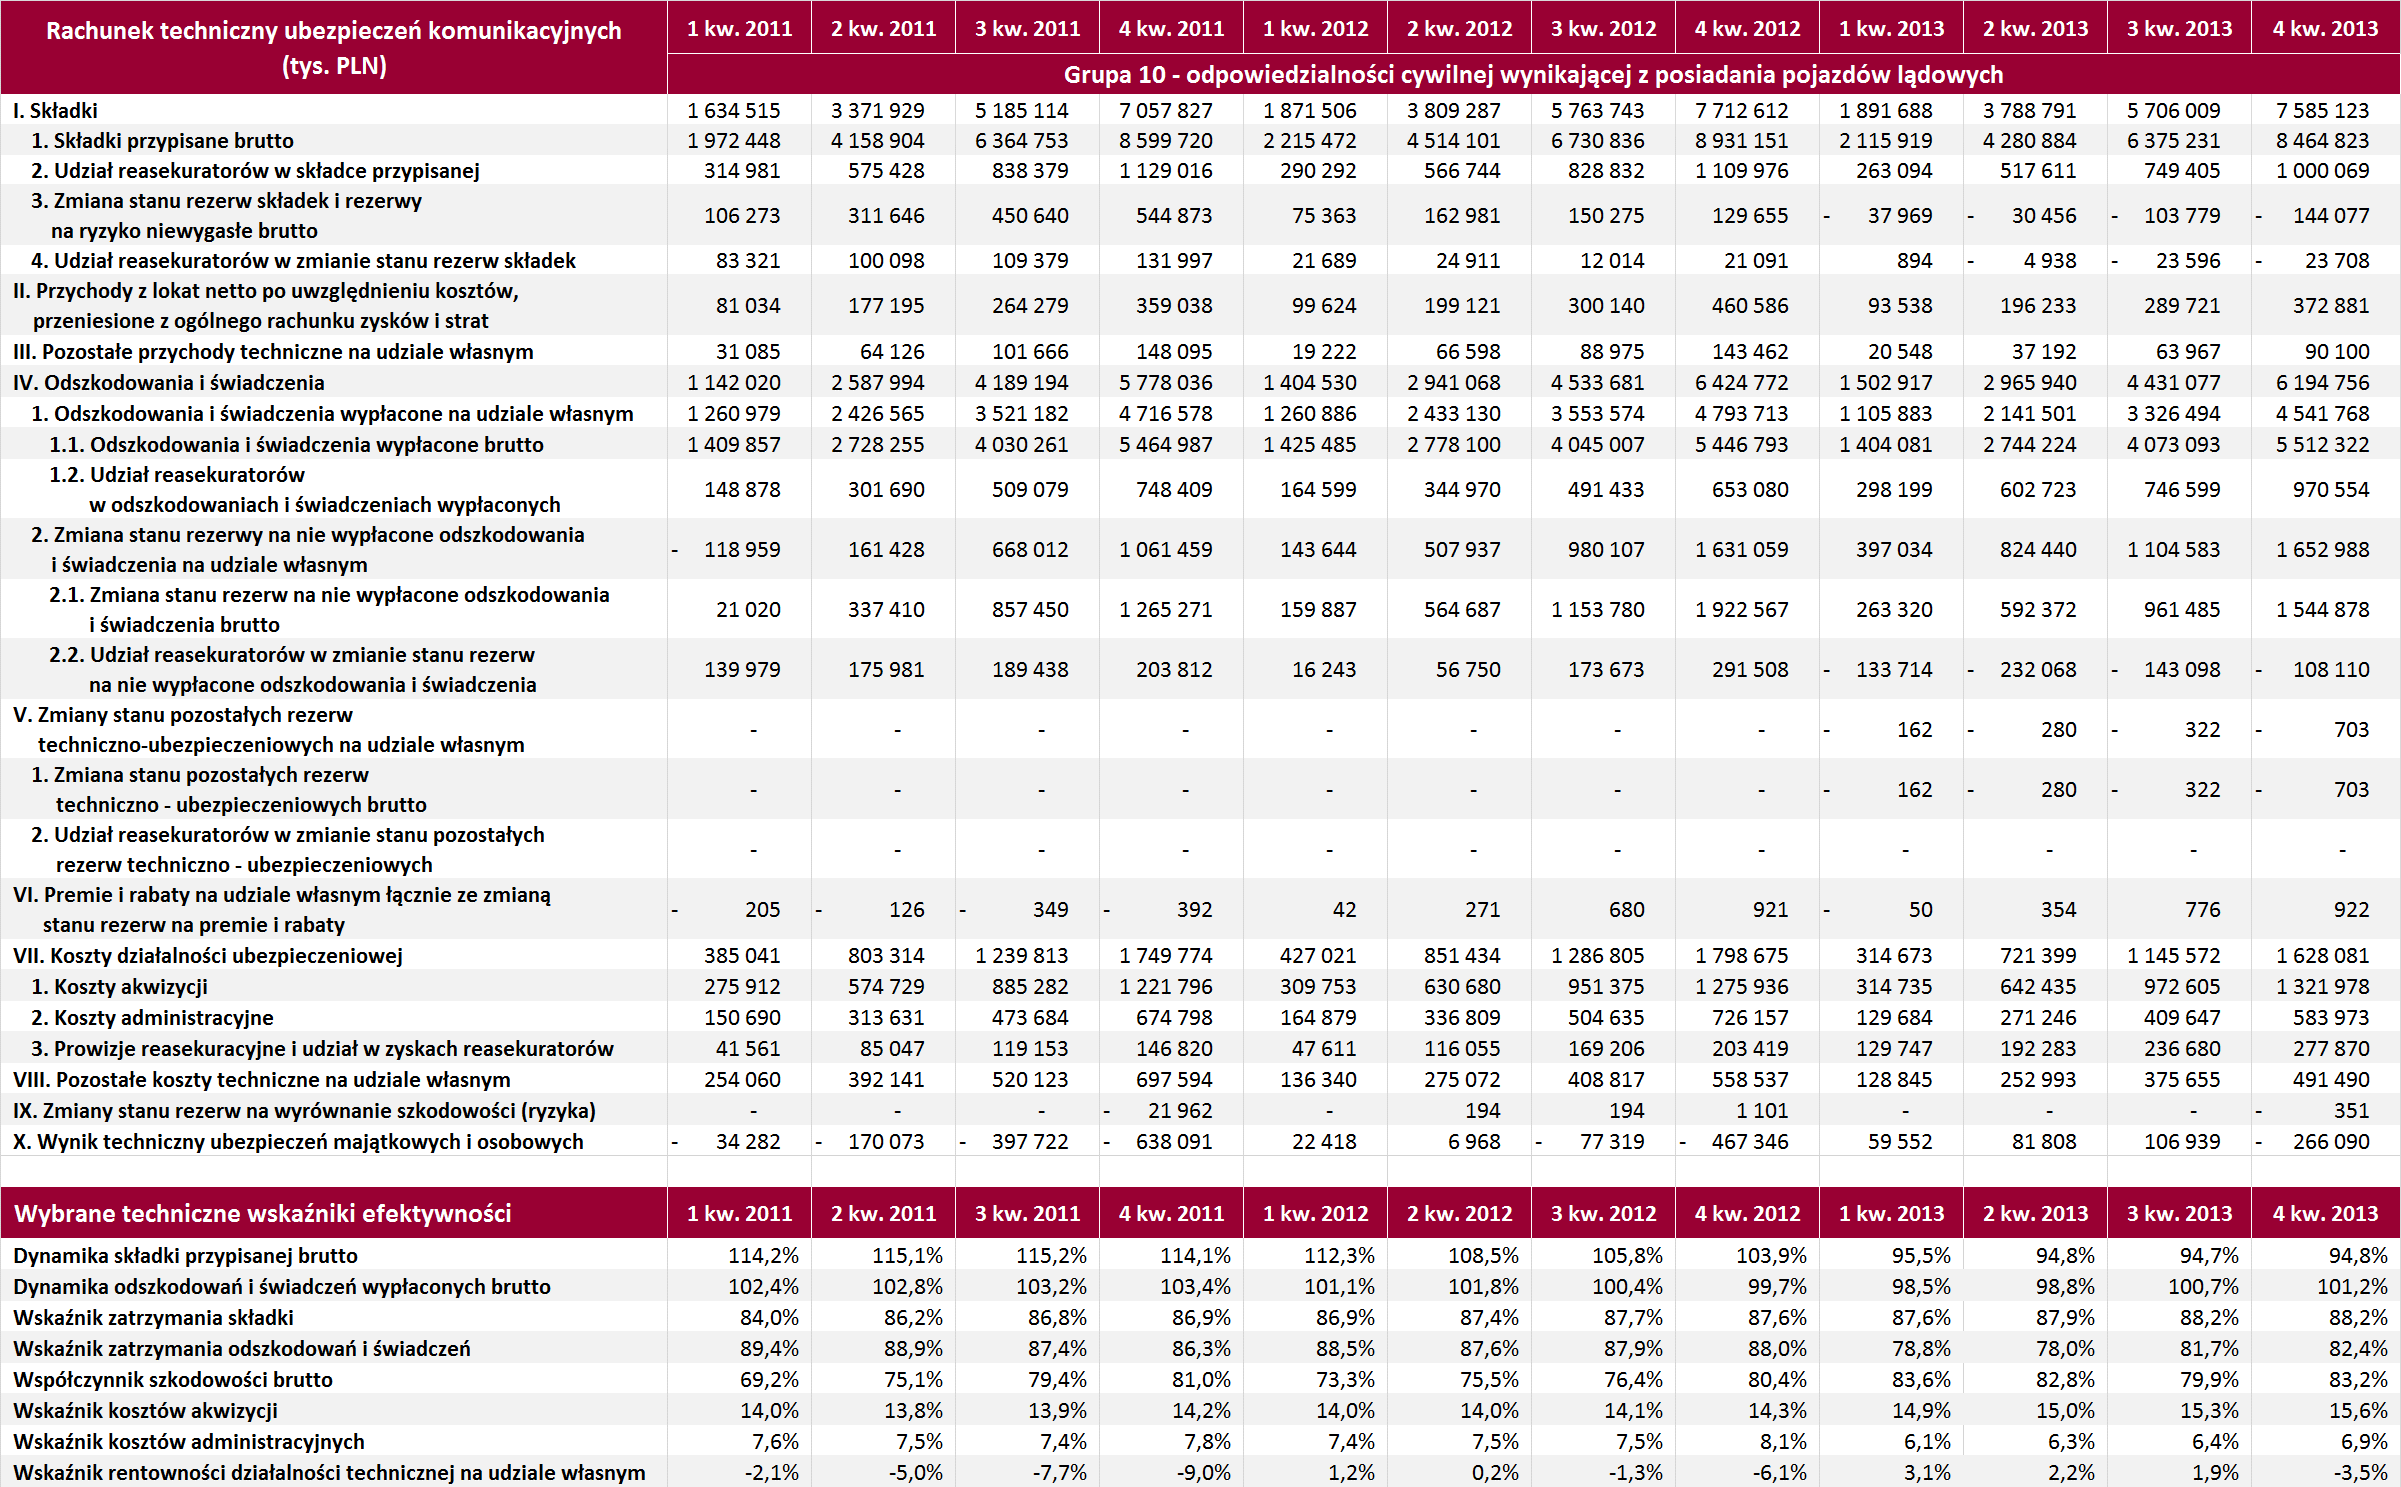Select value '1 634 515' in Składki row

click(734, 111)
